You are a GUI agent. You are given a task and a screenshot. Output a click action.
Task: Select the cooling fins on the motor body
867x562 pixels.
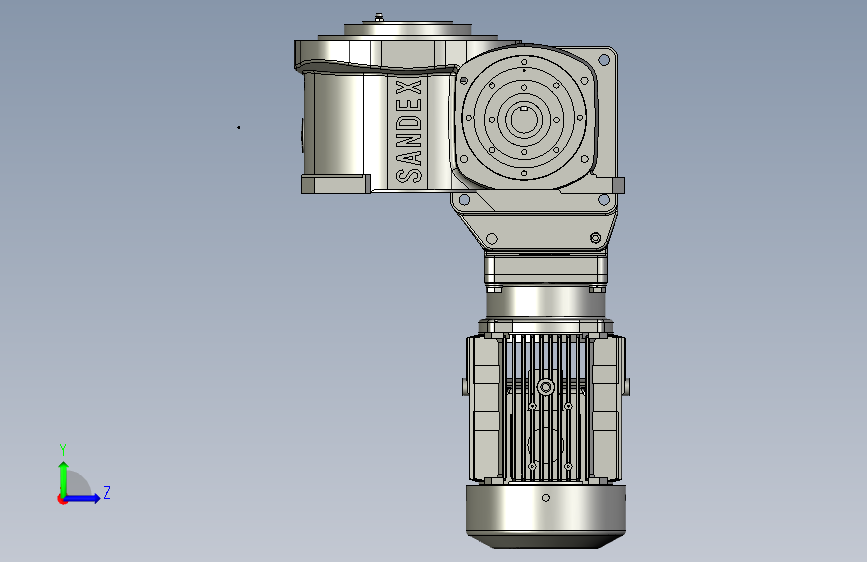coord(545,407)
